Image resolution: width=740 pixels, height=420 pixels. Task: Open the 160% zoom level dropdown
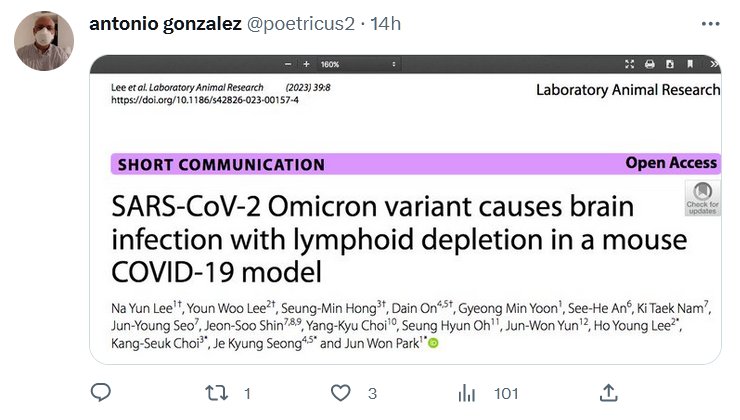(333, 64)
